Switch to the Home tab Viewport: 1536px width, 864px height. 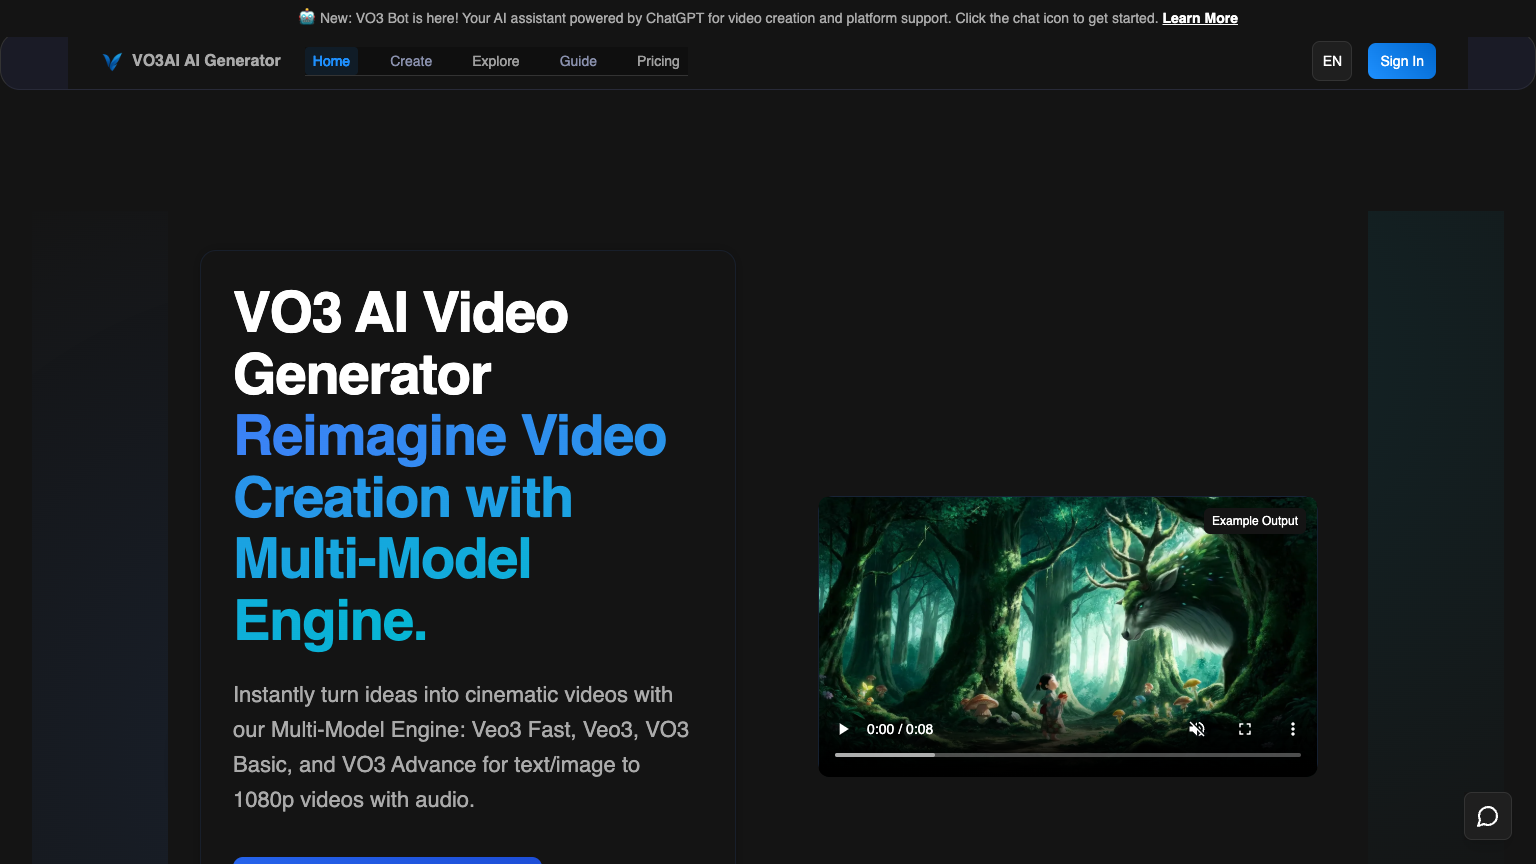(331, 61)
